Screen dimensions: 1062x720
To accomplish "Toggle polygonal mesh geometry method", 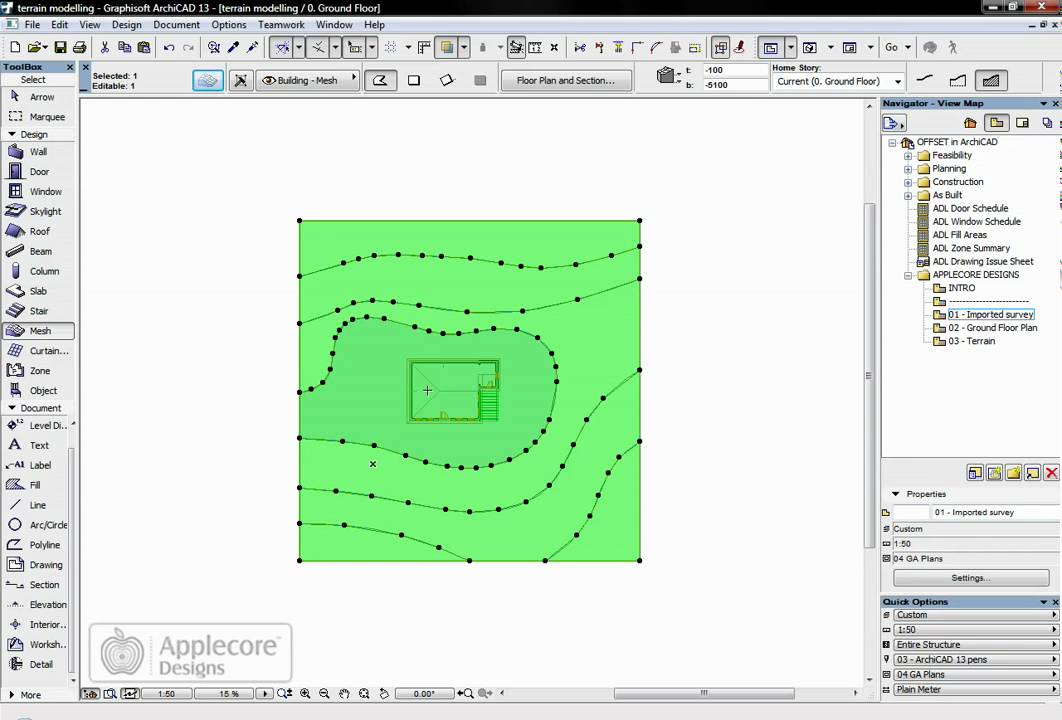I will coord(381,80).
